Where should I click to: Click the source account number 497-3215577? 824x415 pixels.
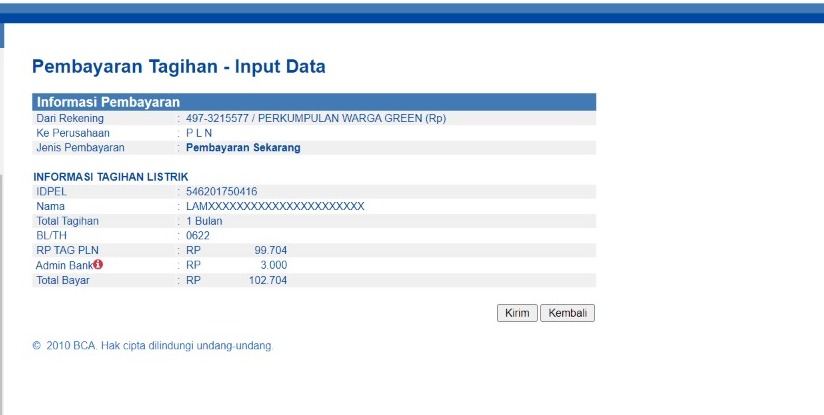click(x=215, y=118)
